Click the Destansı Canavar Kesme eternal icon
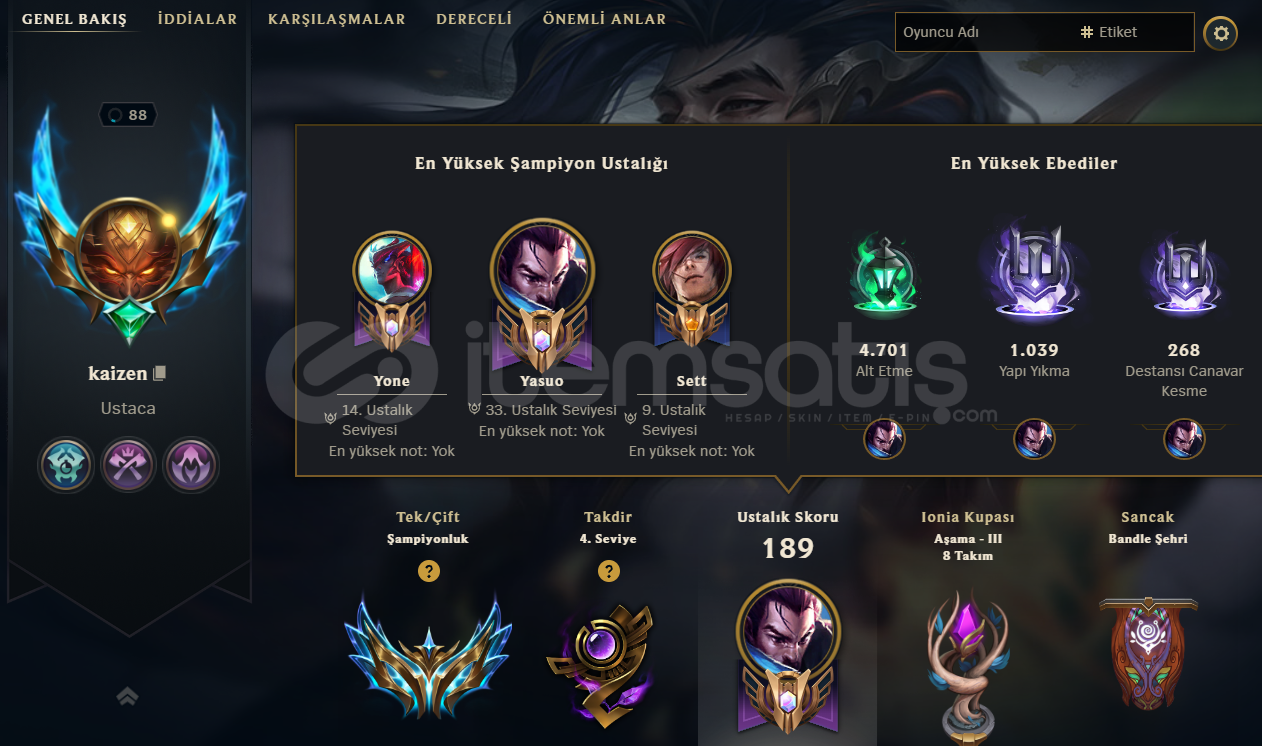 pos(1184,274)
